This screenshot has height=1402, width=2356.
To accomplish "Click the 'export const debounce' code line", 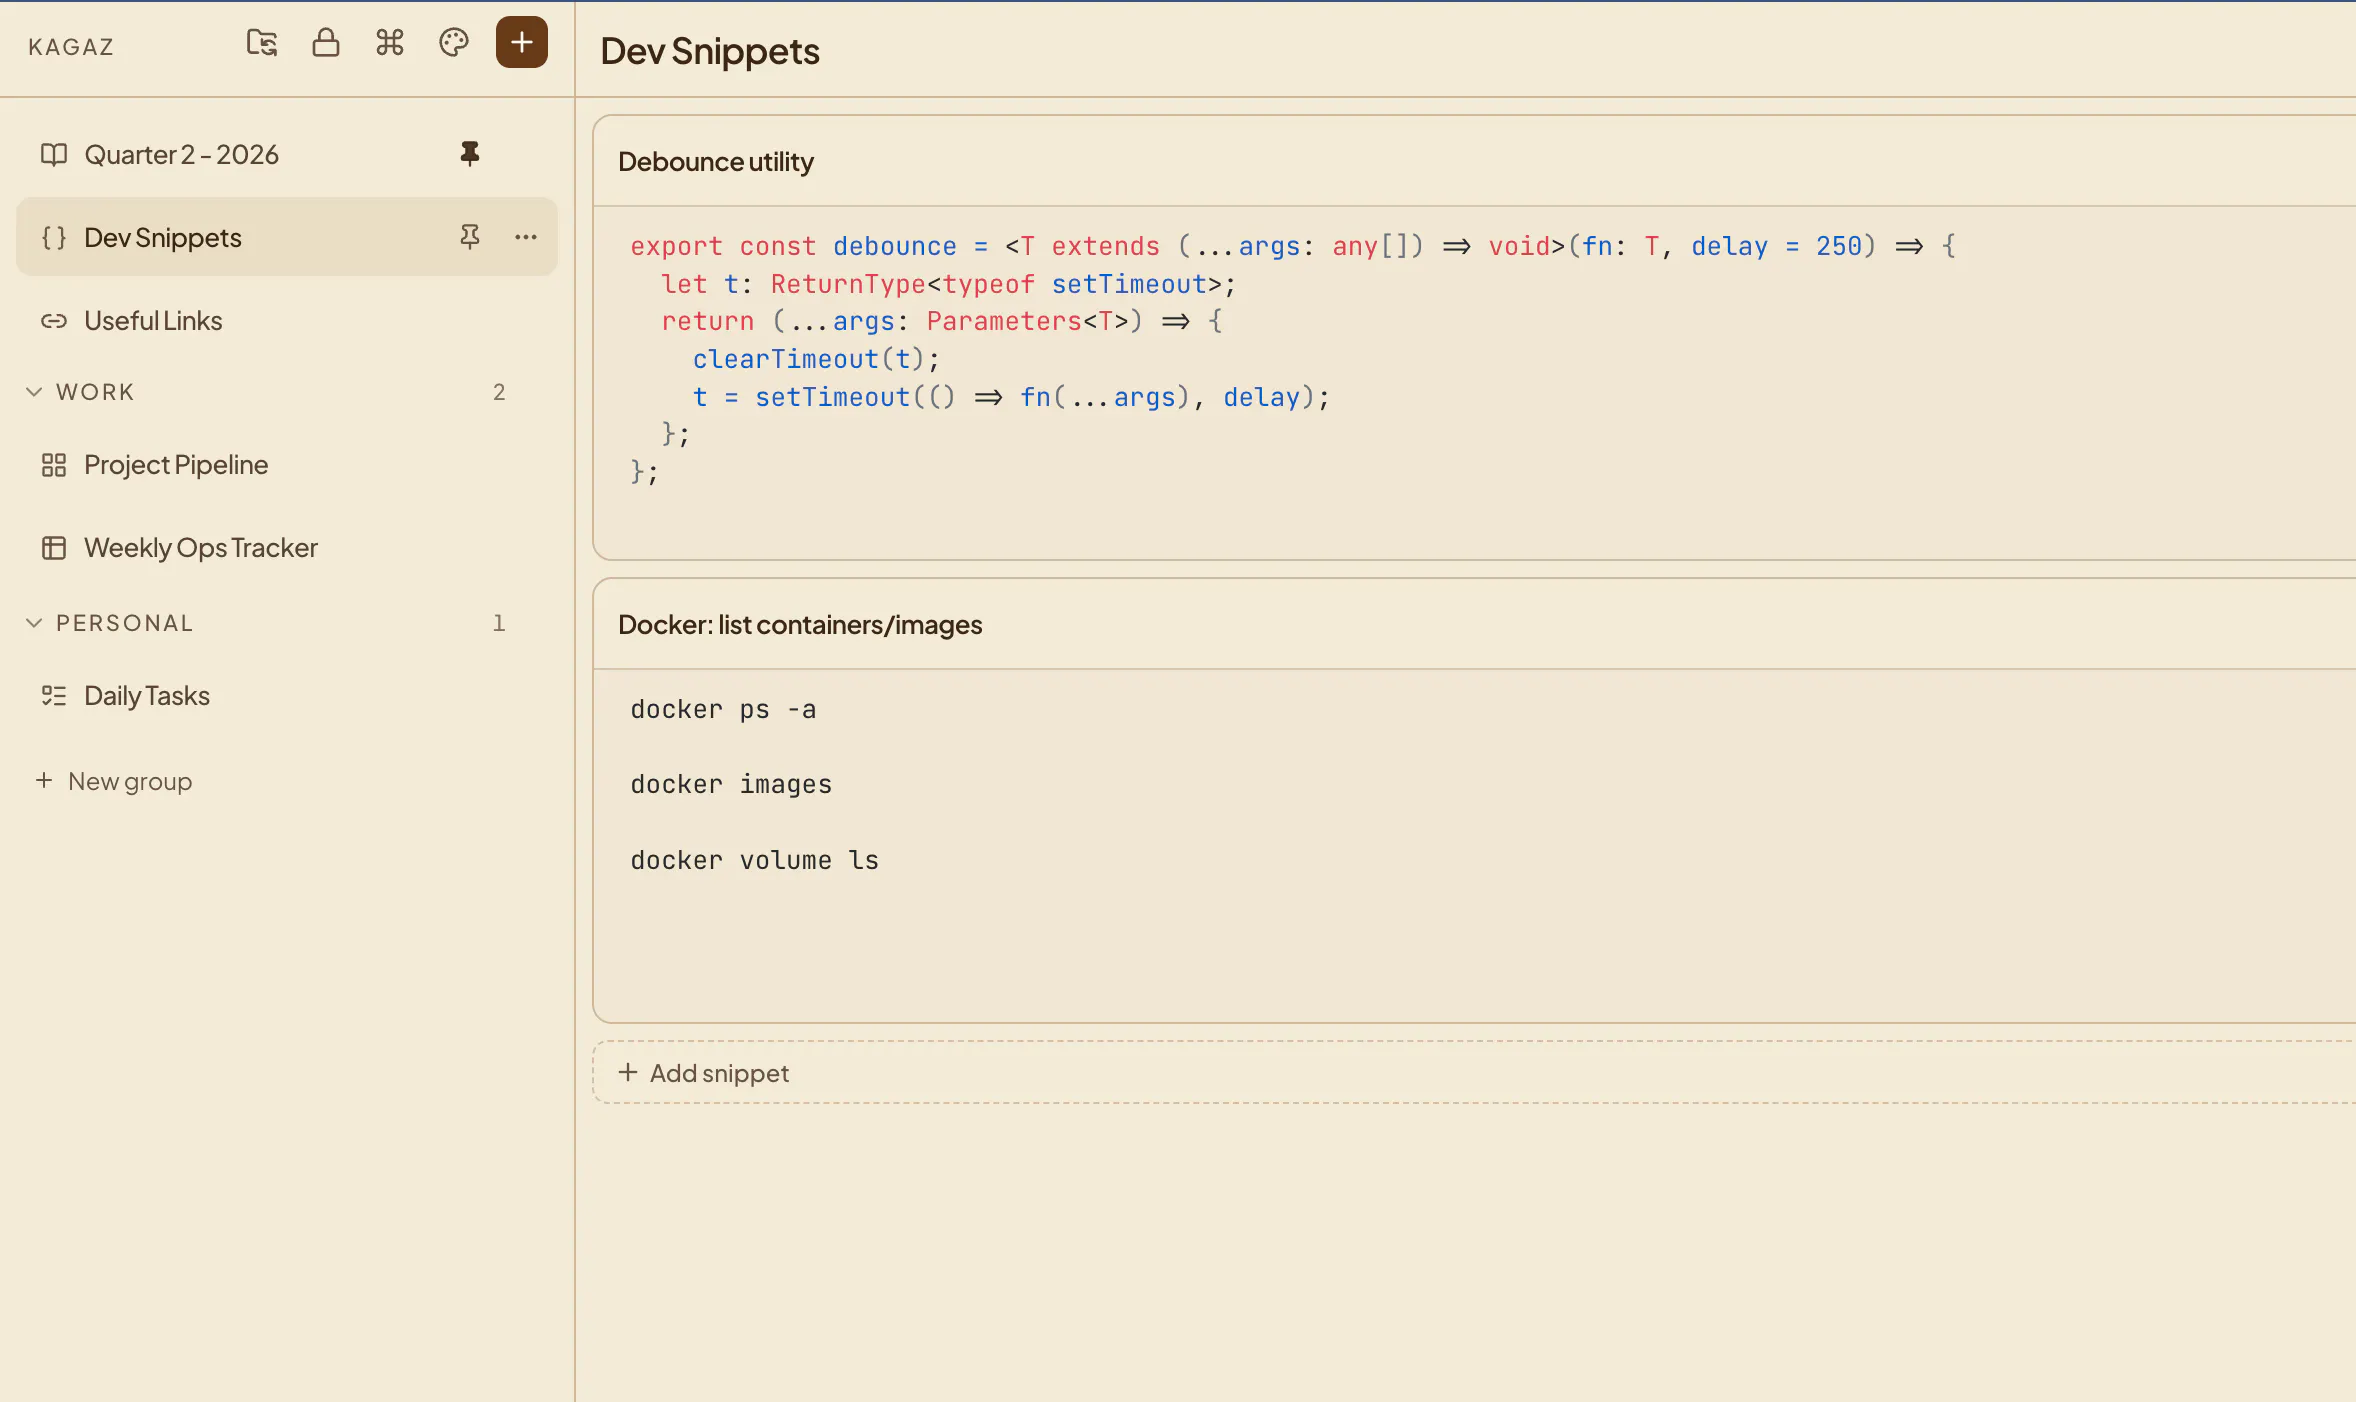I will (x=1293, y=246).
